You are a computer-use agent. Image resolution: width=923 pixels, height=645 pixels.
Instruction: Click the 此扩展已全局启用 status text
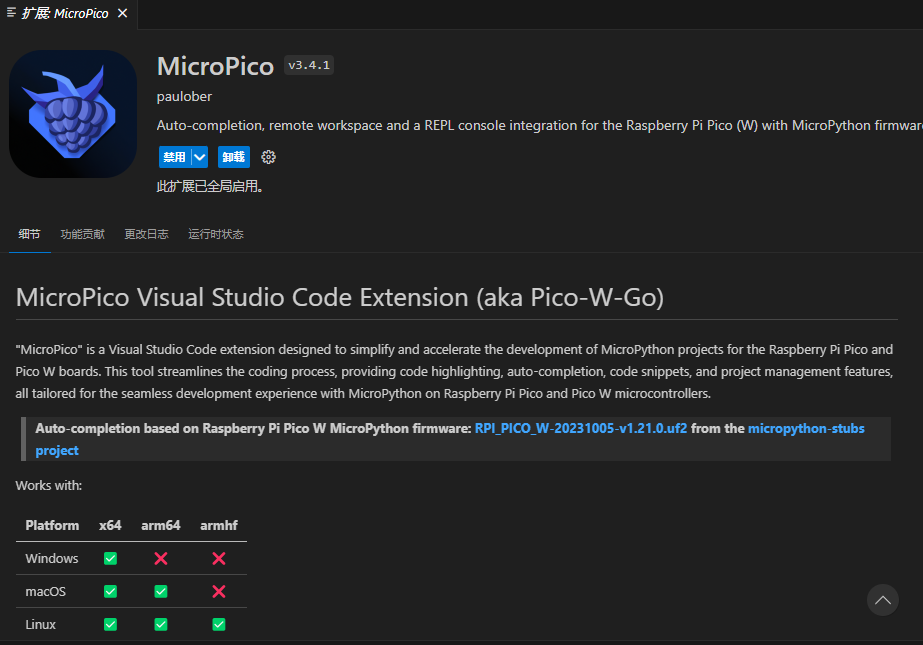tap(210, 187)
